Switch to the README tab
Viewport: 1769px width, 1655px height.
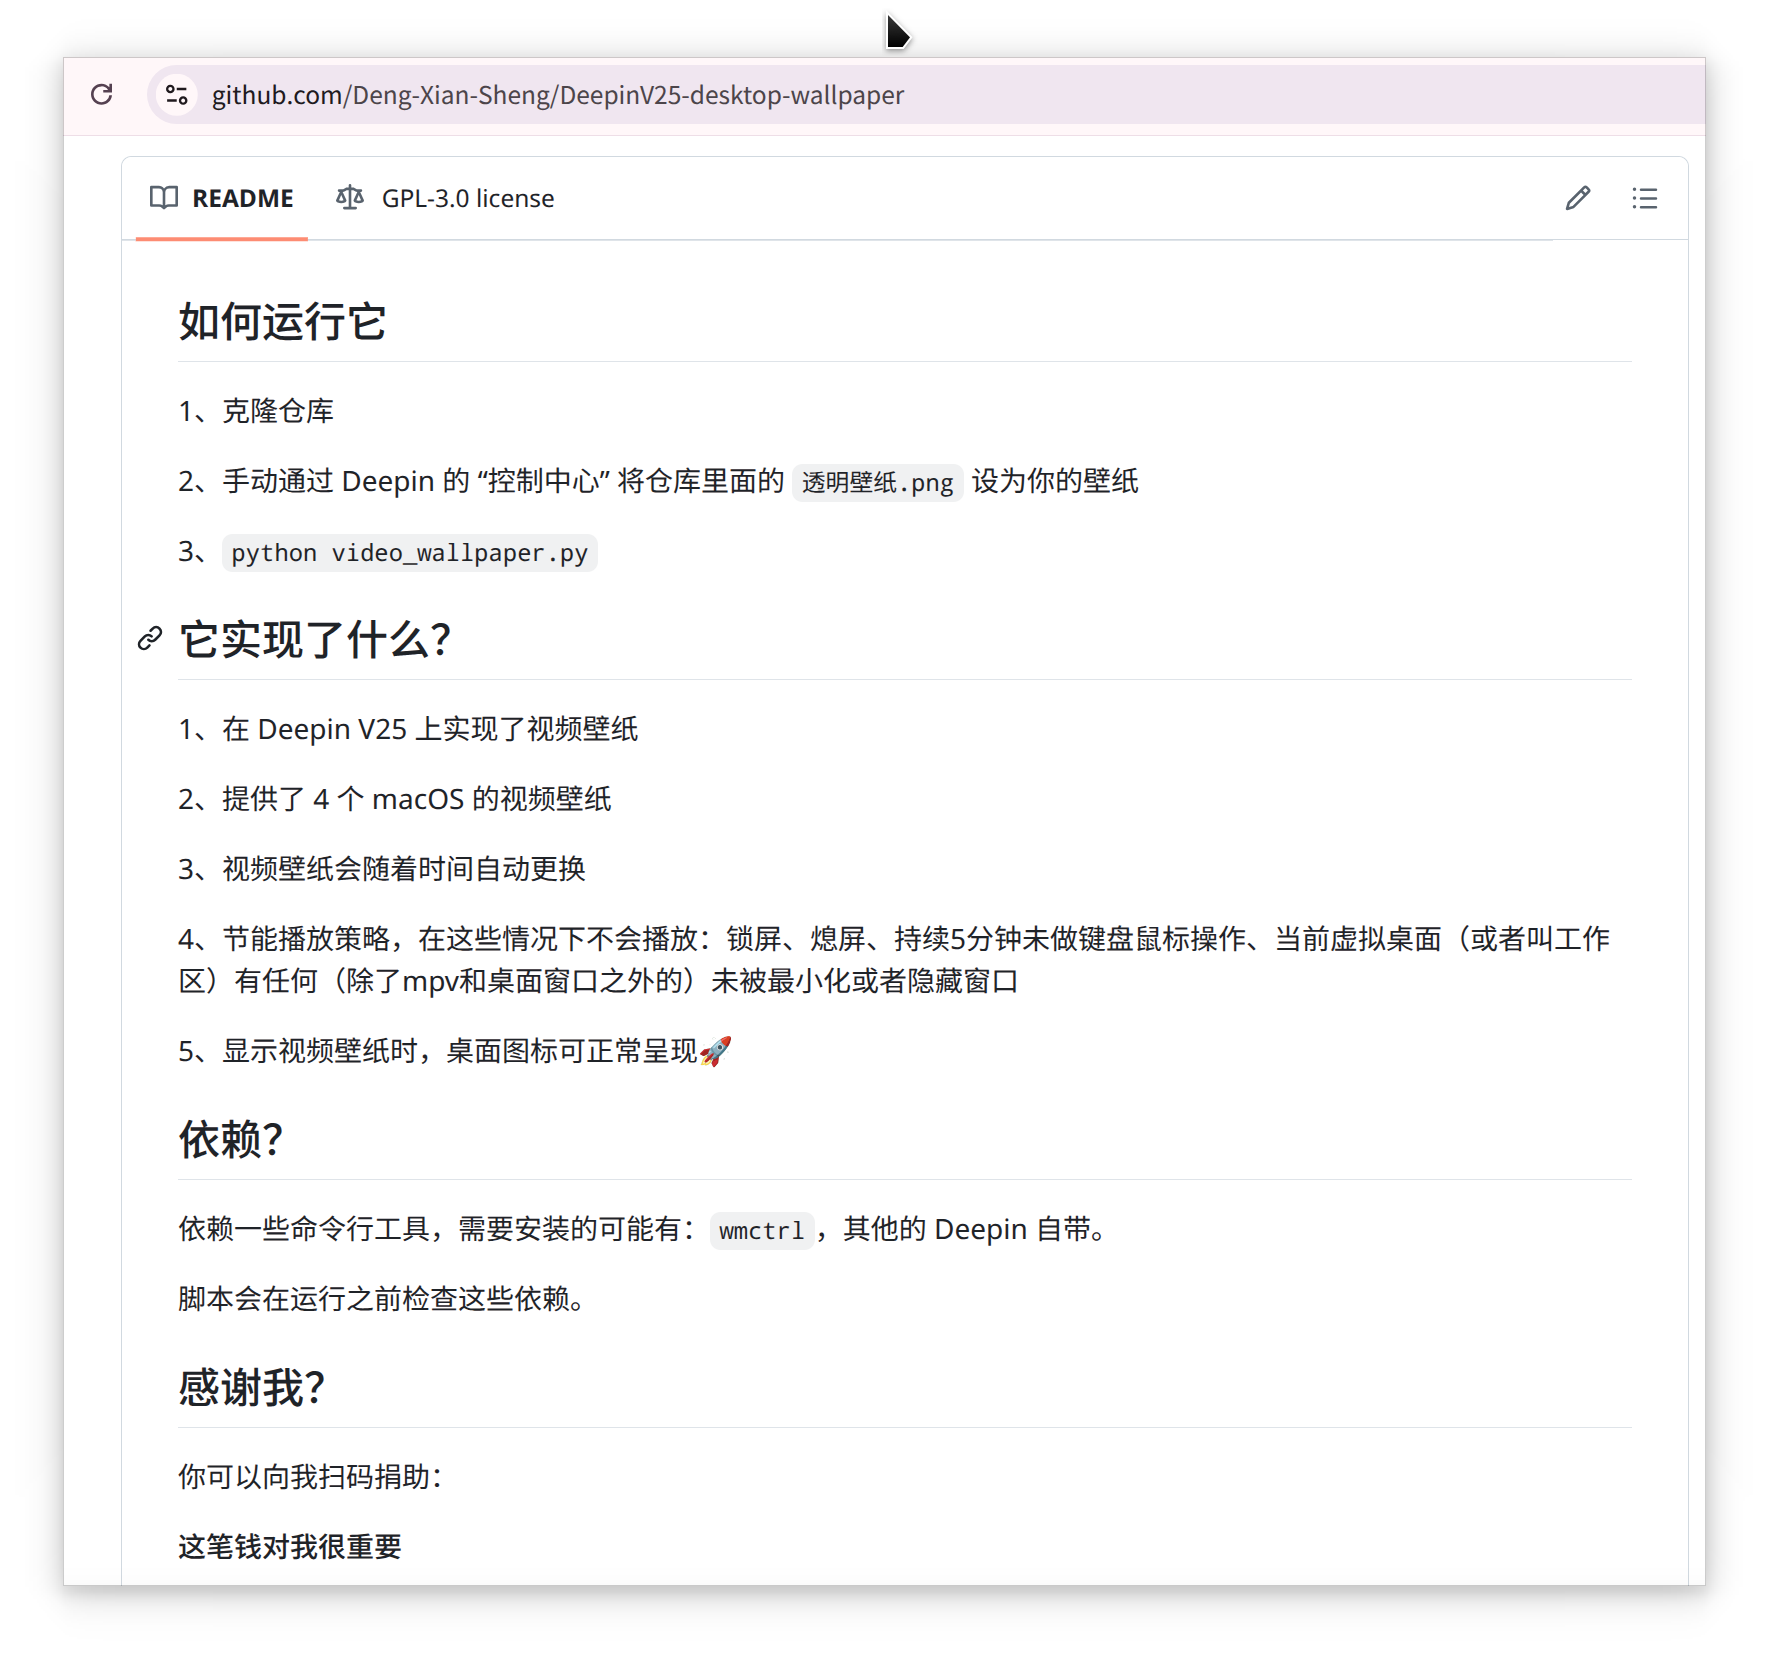point(221,198)
